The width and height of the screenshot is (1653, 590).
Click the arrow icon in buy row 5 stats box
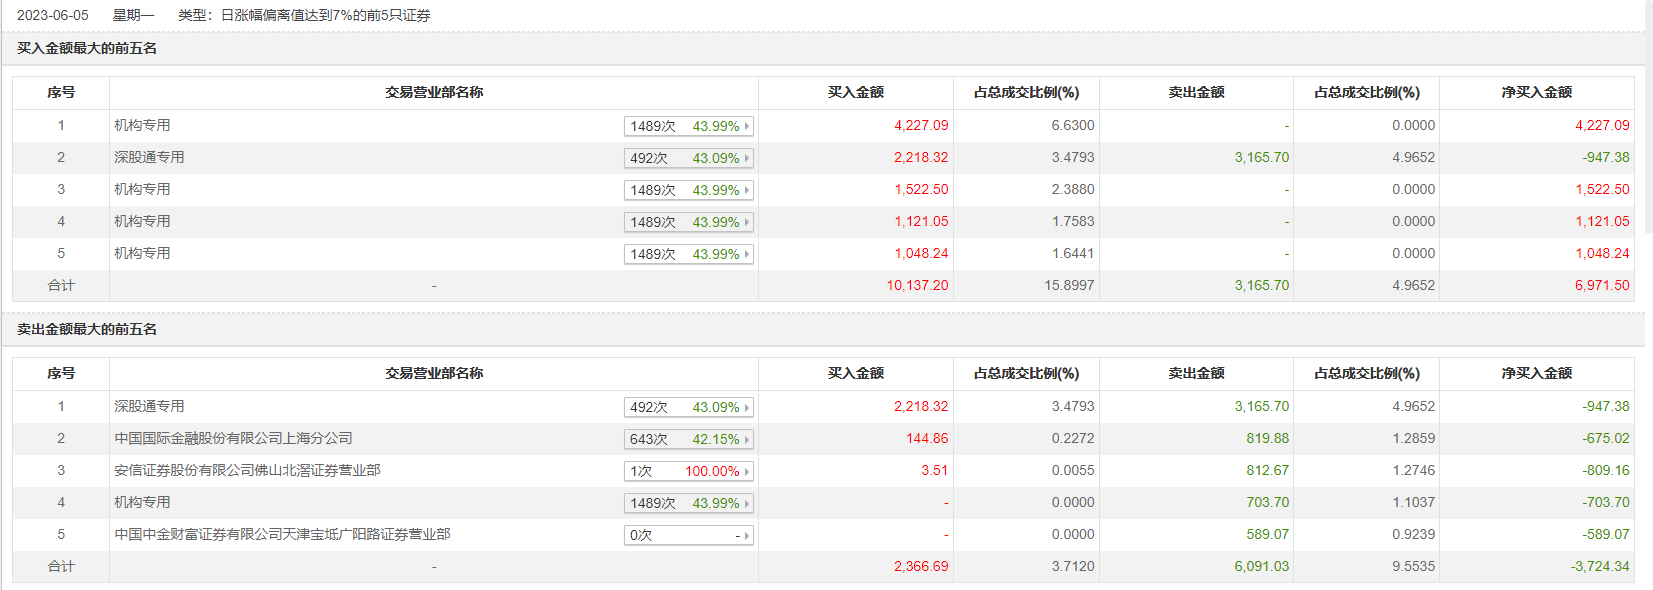point(746,254)
